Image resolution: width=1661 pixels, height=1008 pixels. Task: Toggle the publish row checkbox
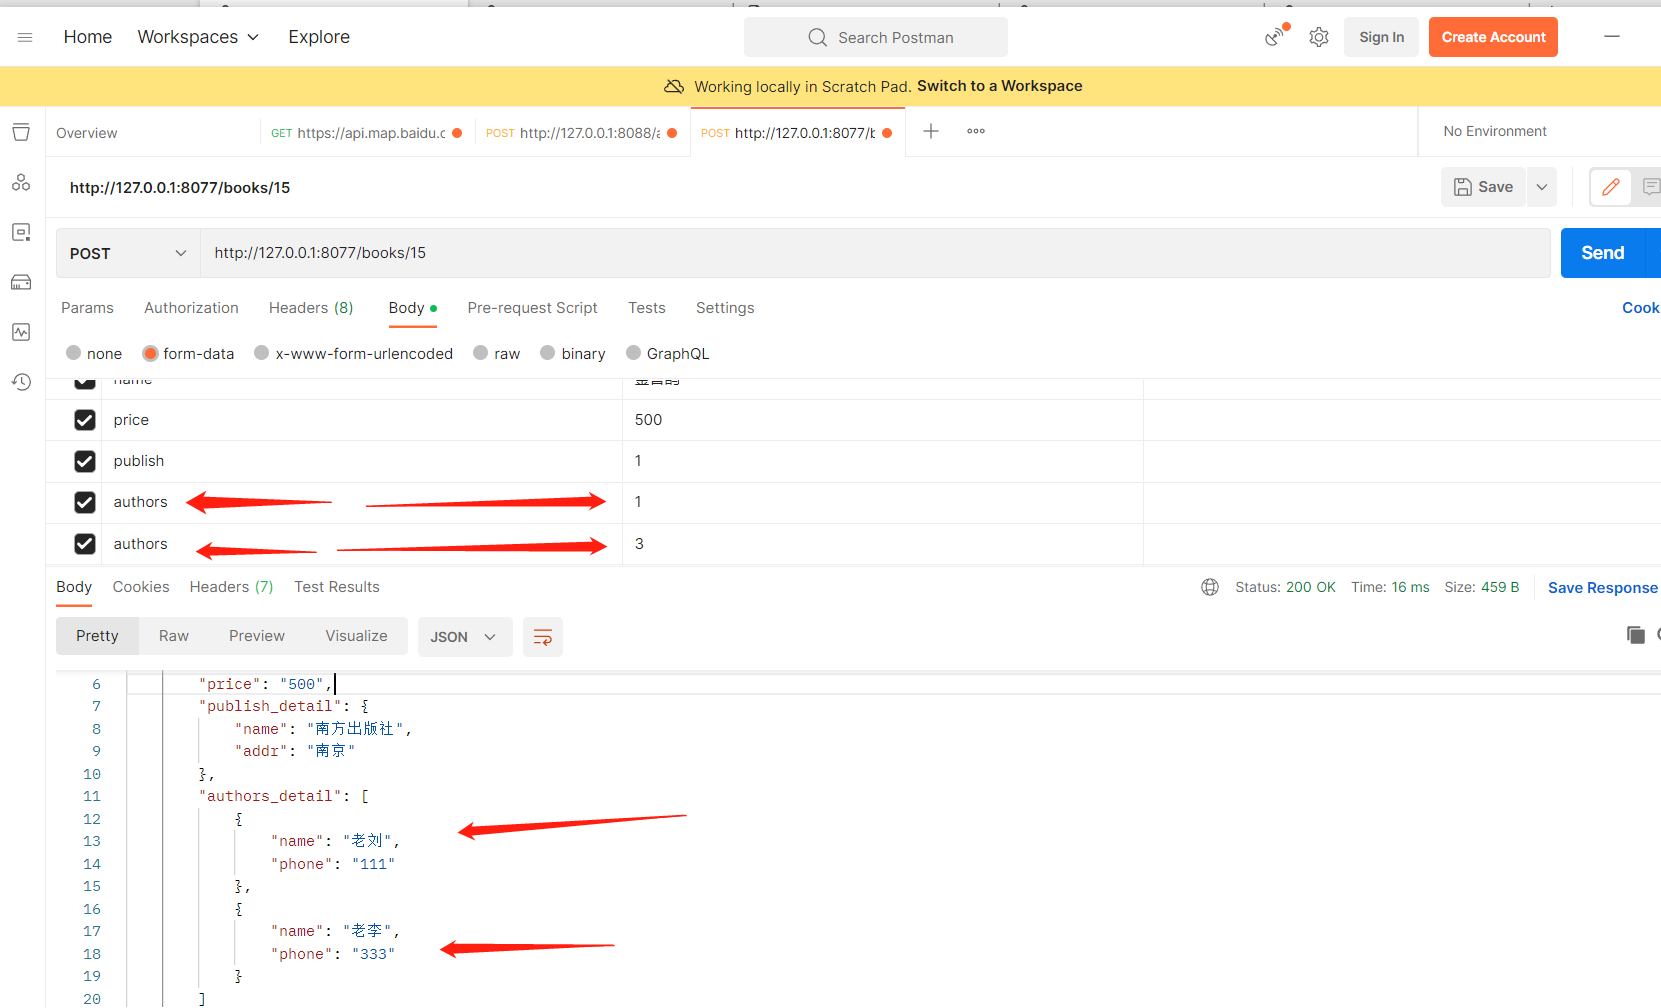pos(85,461)
